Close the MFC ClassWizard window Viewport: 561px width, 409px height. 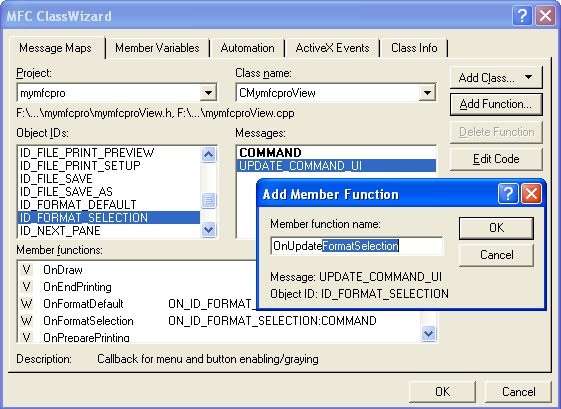coord(545,16)
